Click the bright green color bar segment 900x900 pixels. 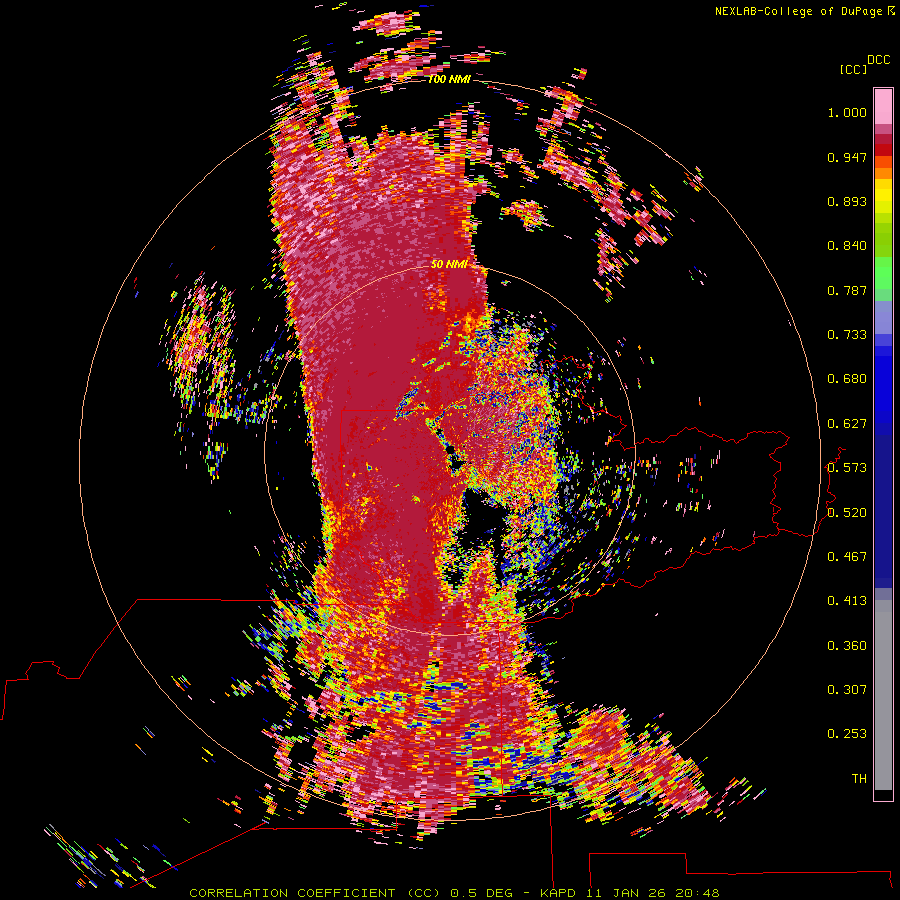[x=883, y=273]
